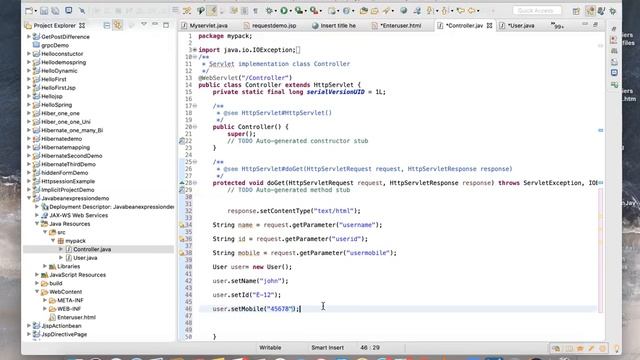Toggle Mark Occurrences highlighter icon
640x360 pixels.
[212, 11]
